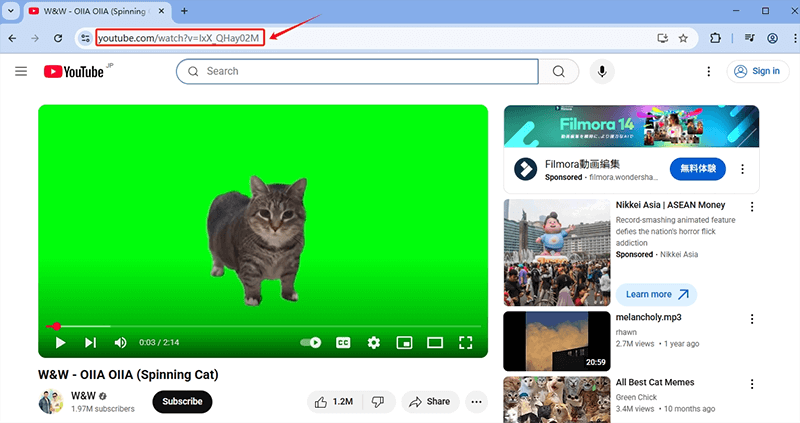Image resolution: width=800 pixels, height=423 pixels.
Task: Toggle the autoplay switch
Action: point(311,342)
